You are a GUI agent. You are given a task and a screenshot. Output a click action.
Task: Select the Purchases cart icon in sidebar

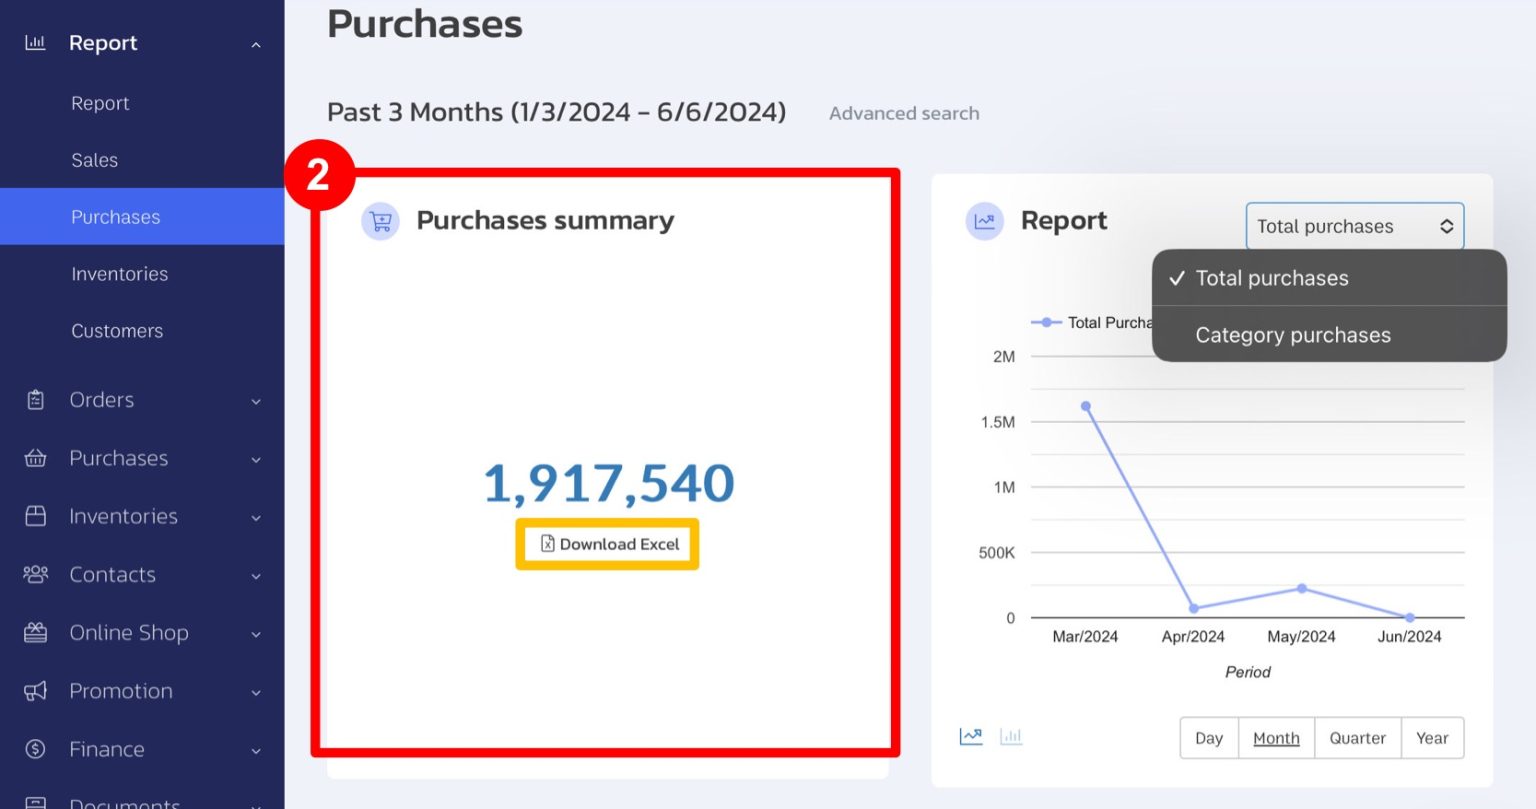pos(36,458)
